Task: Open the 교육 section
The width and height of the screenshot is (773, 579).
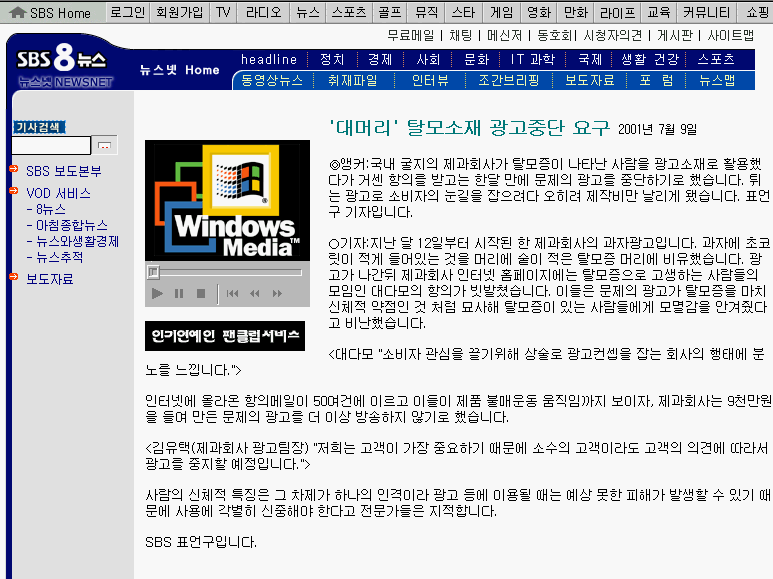Action: click(659, 12)
